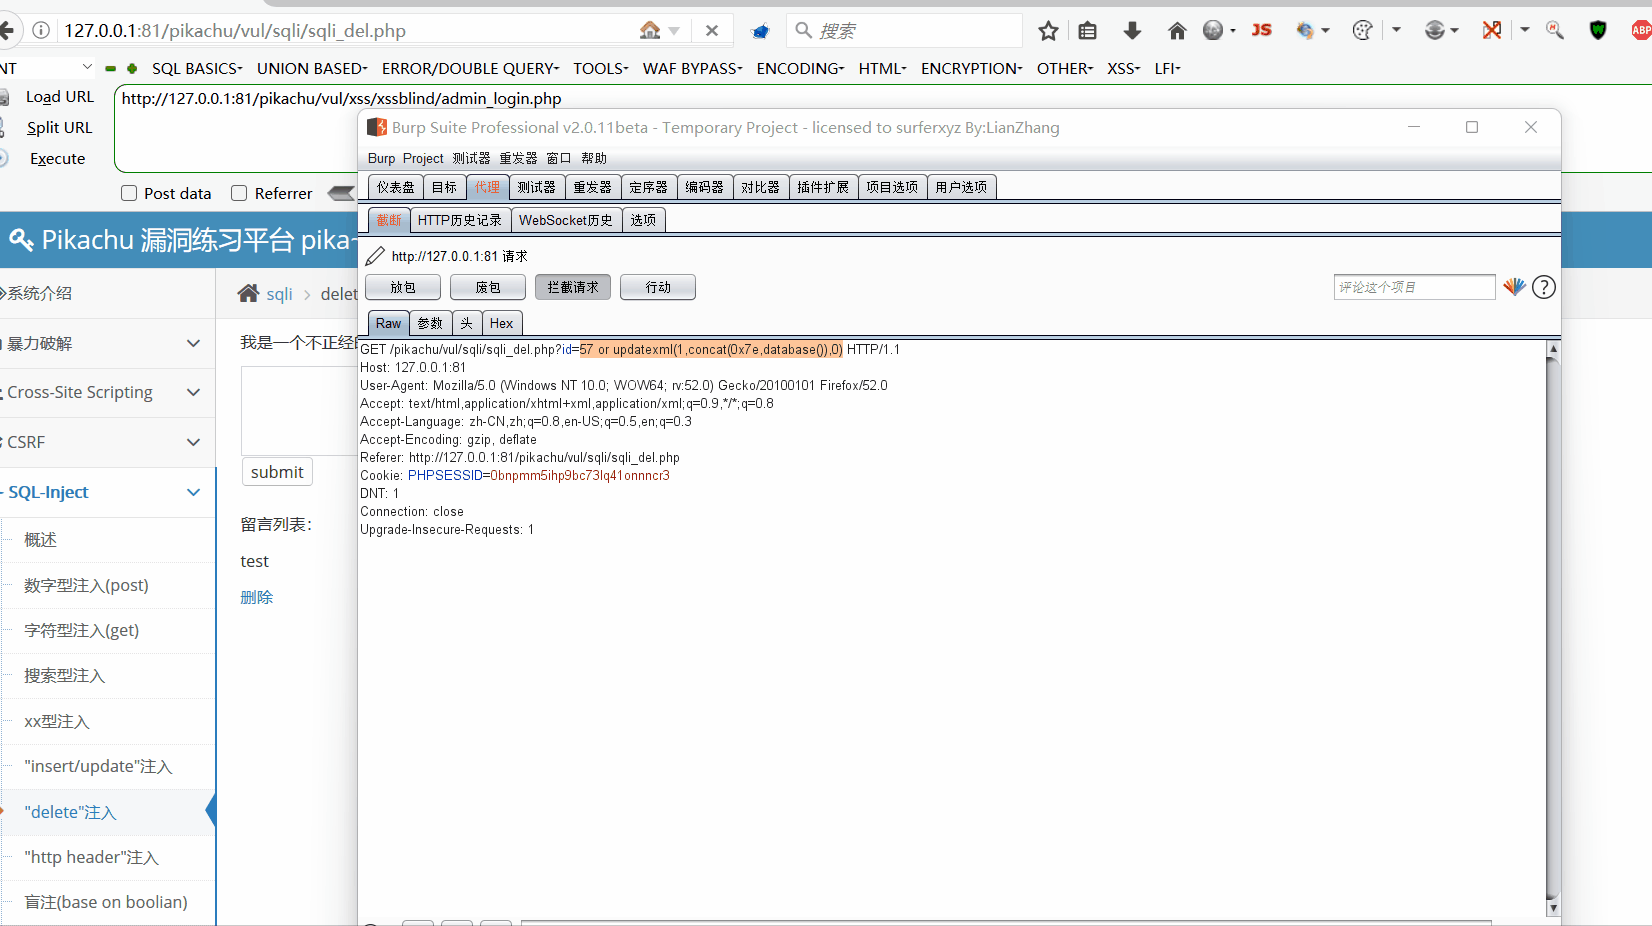The width and height of the screenshot is (1652, 926).
Task: Open the Project menu in Burp Suite
Action: point(423,158)
